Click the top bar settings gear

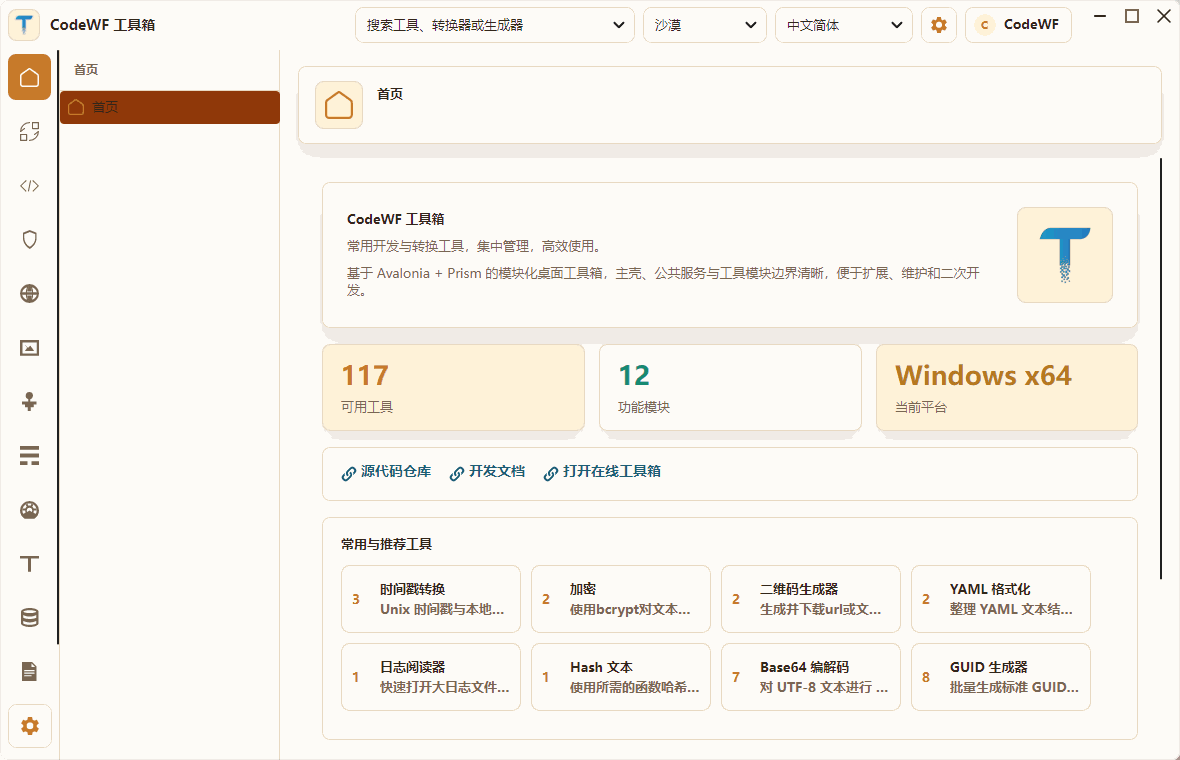(938, 25)
